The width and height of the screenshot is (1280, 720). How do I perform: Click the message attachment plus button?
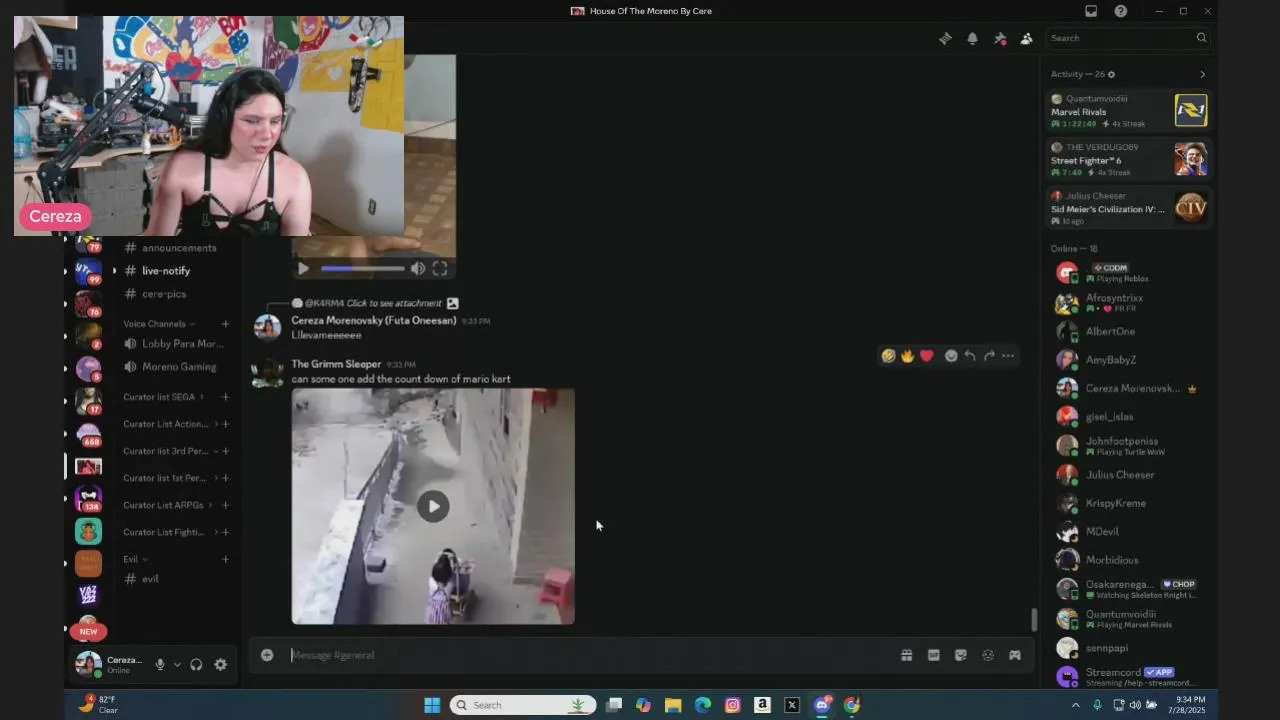point(267,655)
